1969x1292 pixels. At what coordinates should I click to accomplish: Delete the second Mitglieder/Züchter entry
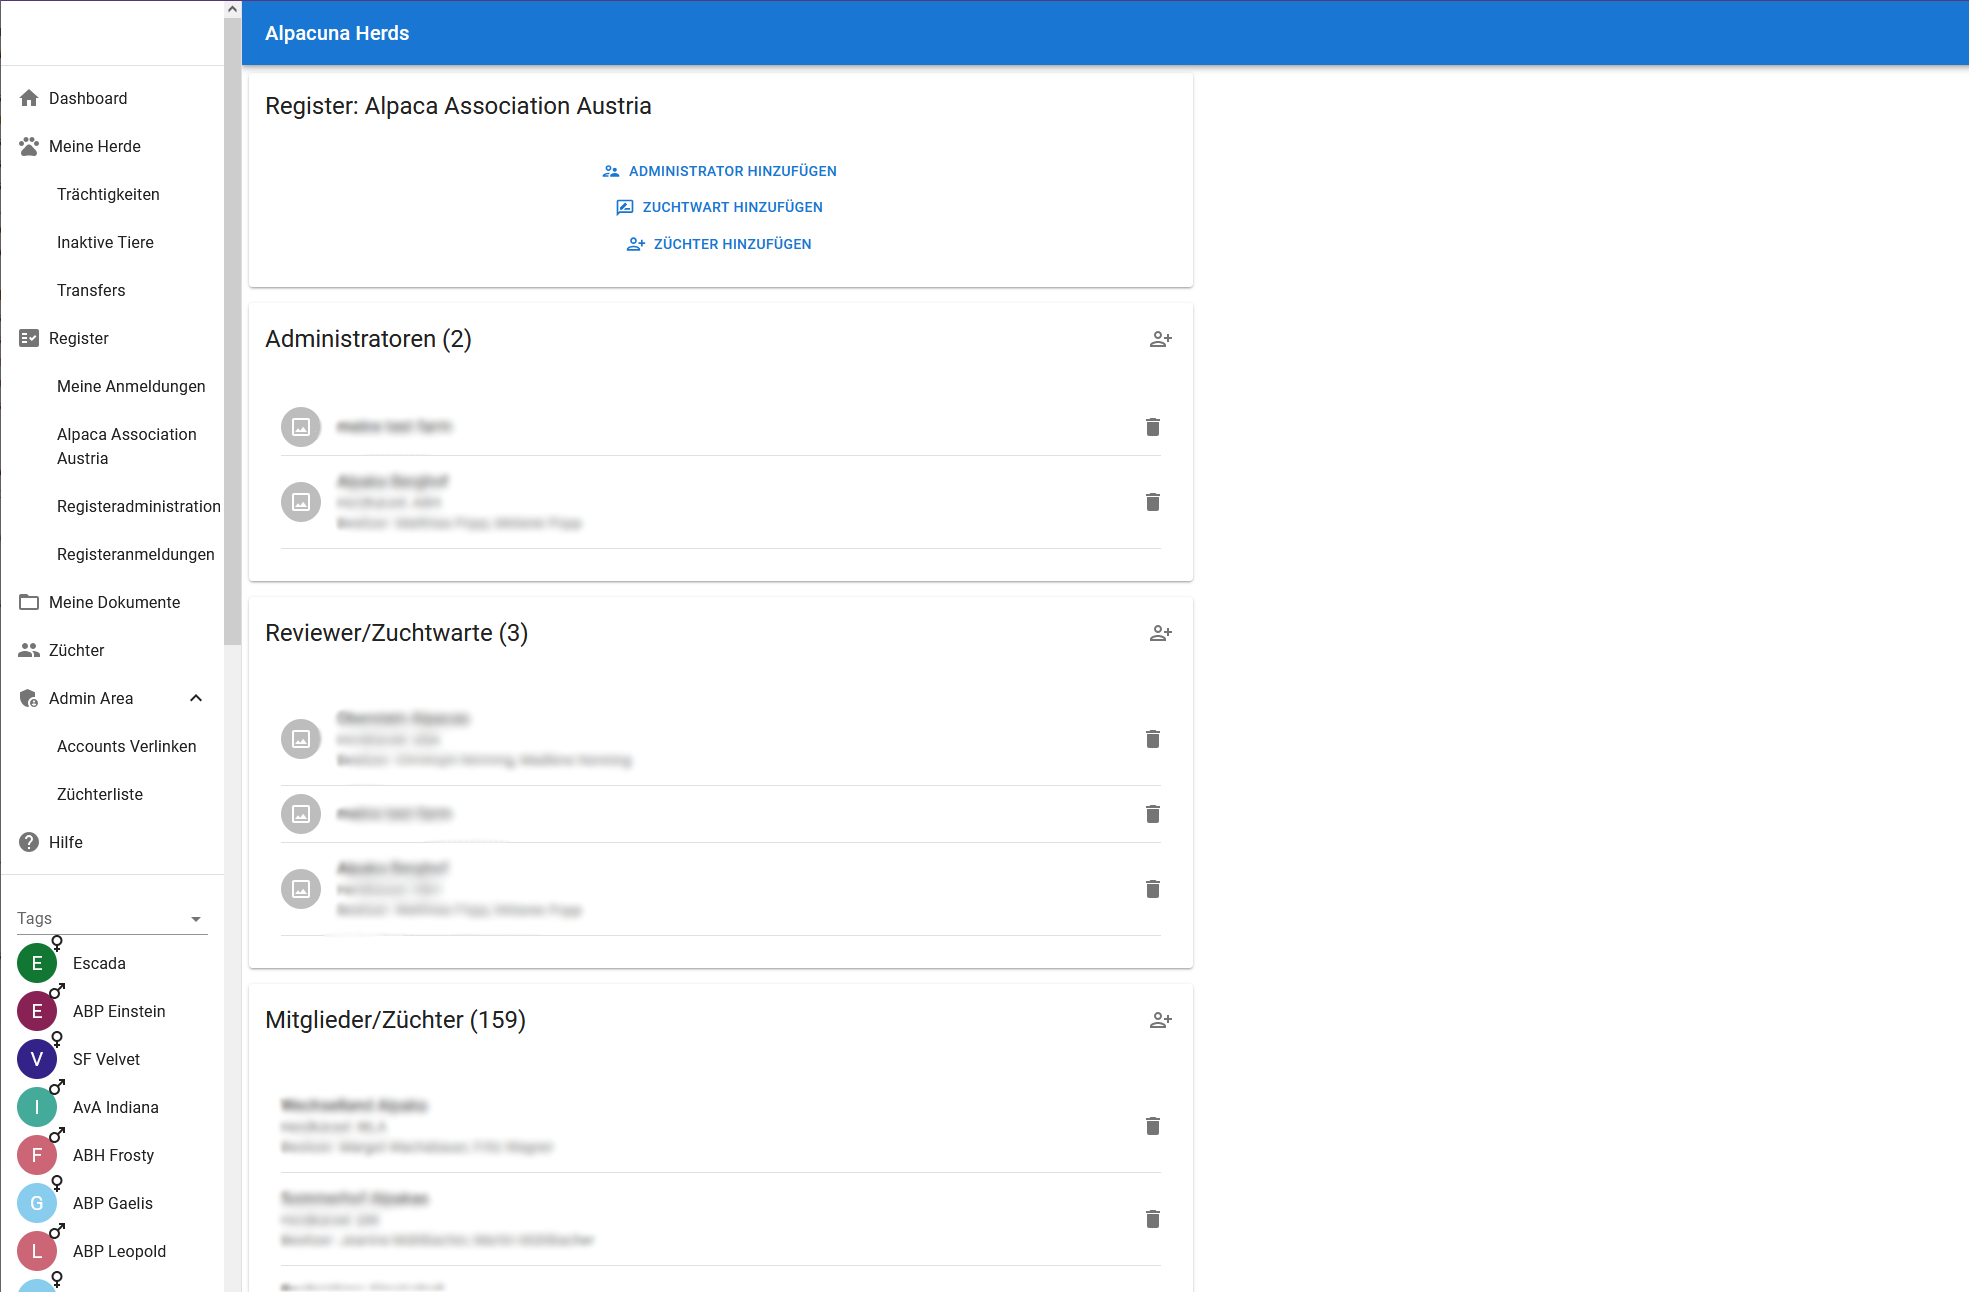(1153, 1219)
